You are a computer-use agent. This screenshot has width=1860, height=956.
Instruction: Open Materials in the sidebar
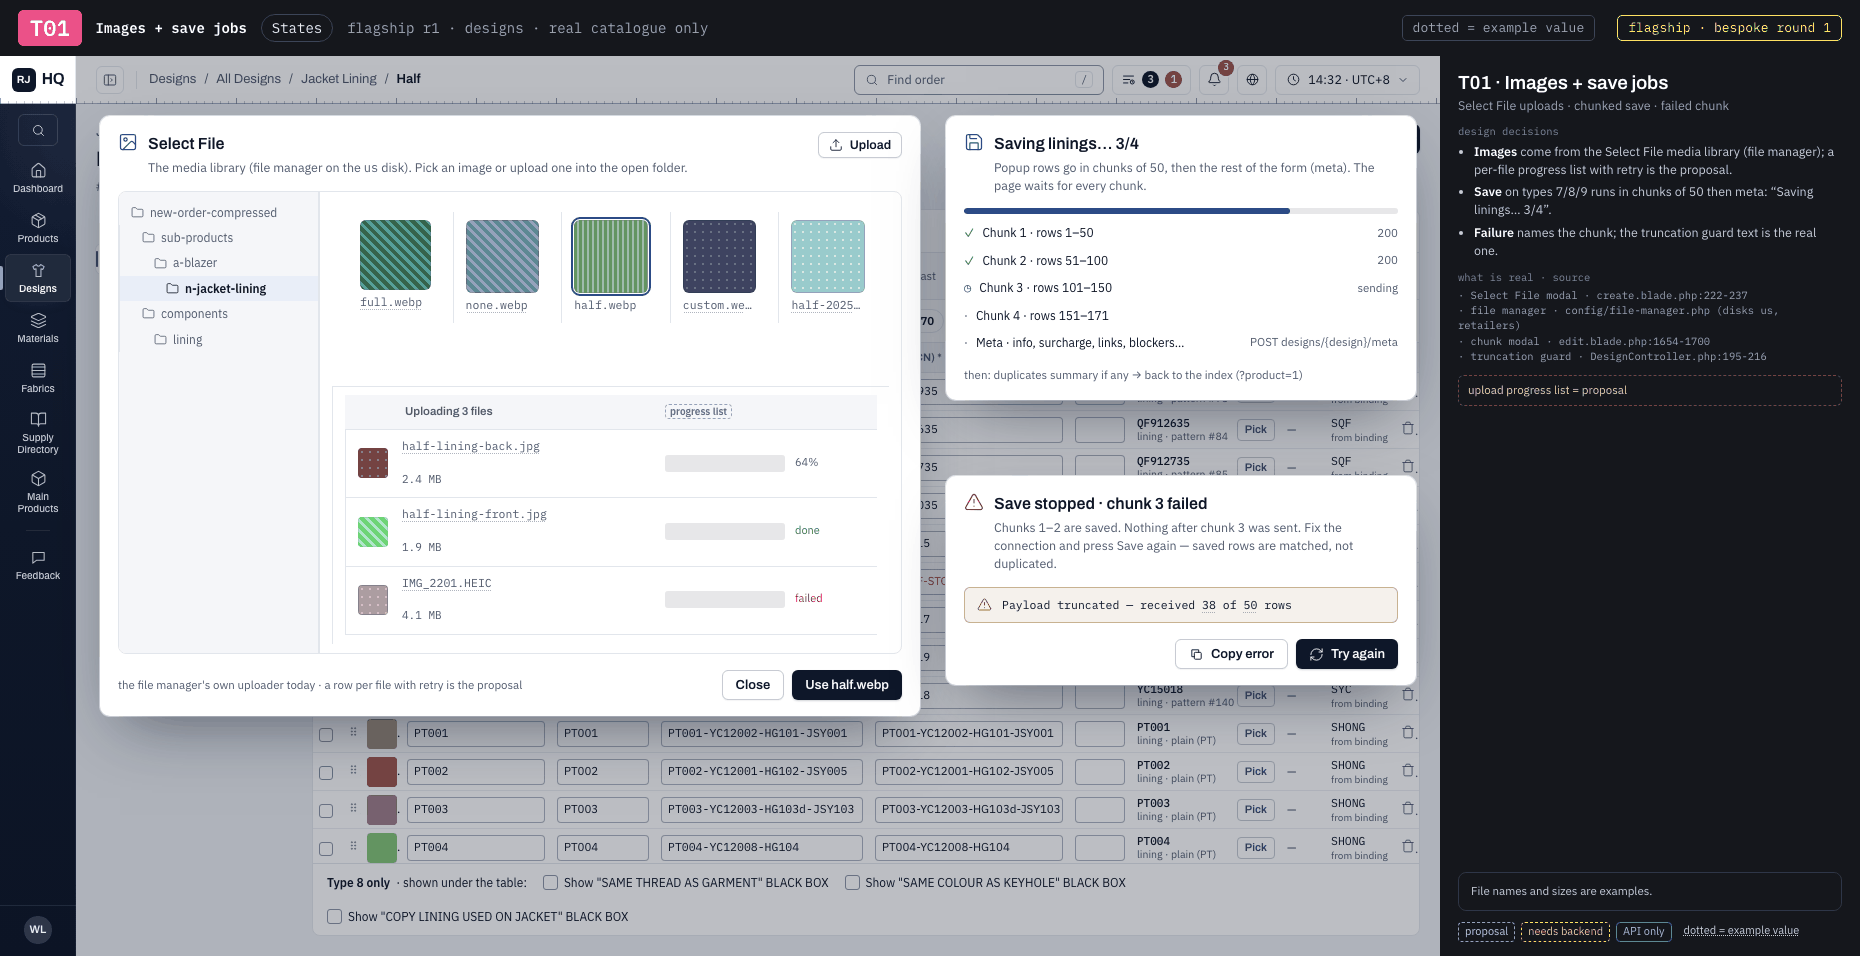(x=38, y=328)
